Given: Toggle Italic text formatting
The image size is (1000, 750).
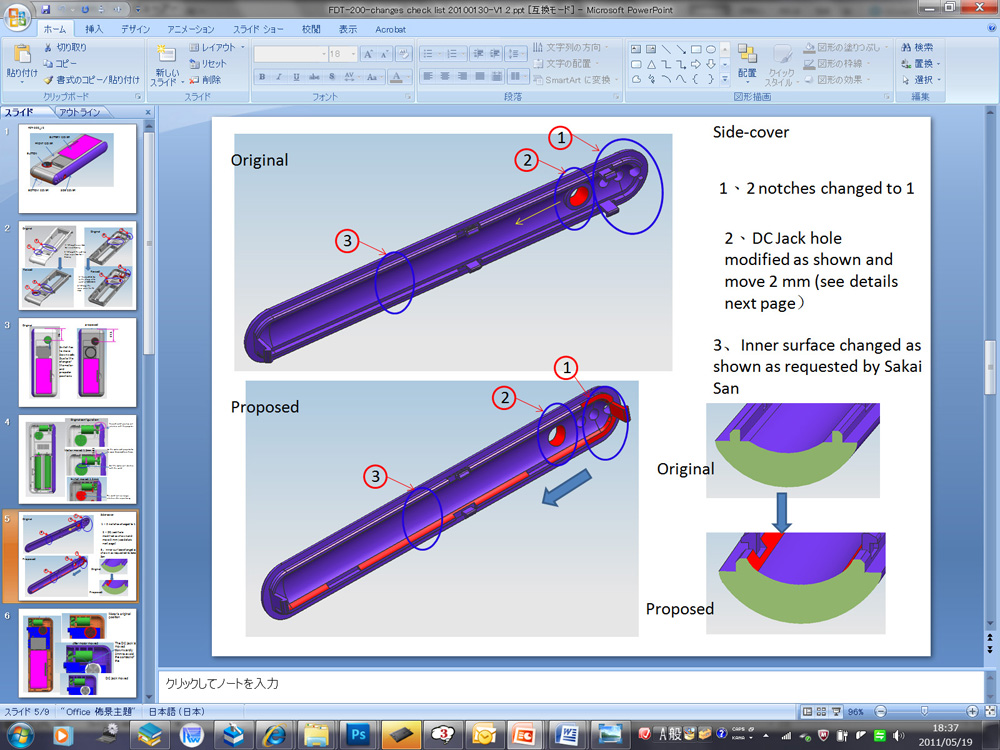Looking at the screenshot, I should coord(279,77).
